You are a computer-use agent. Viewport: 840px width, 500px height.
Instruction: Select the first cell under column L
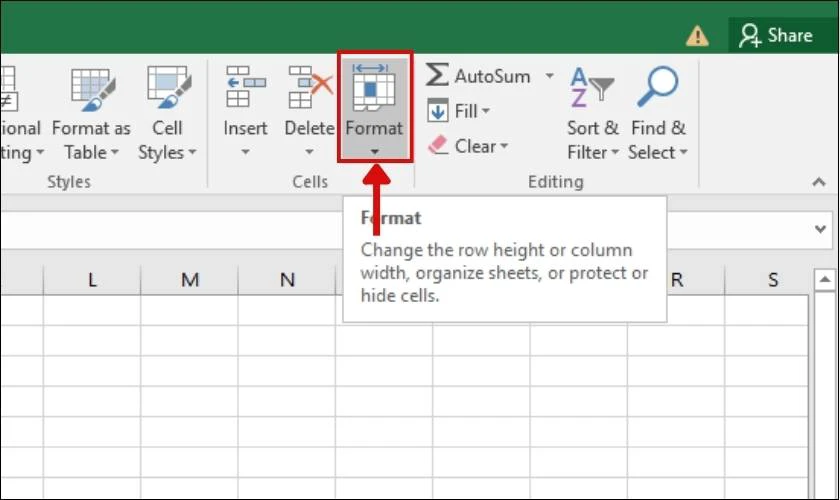(92, 310)
